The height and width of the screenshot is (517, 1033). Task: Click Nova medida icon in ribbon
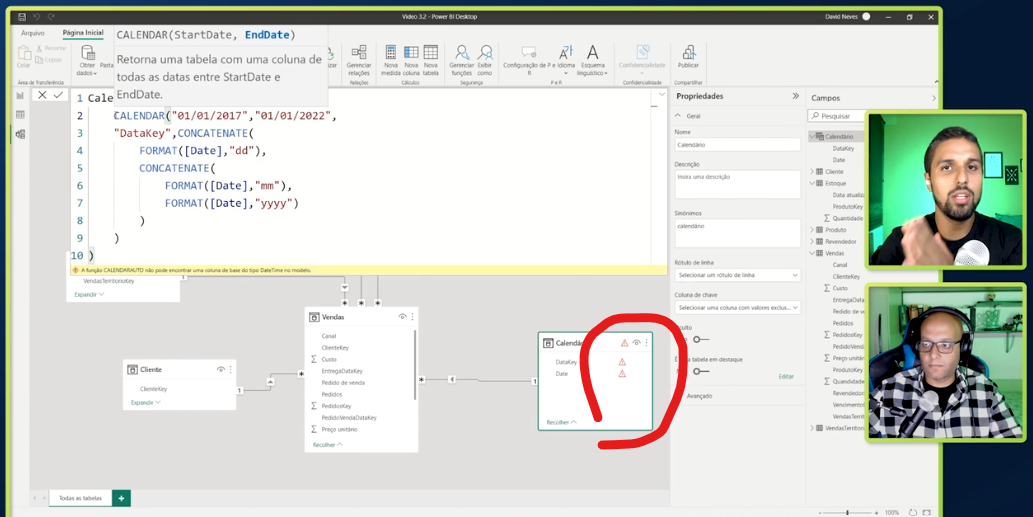[390, 54]
